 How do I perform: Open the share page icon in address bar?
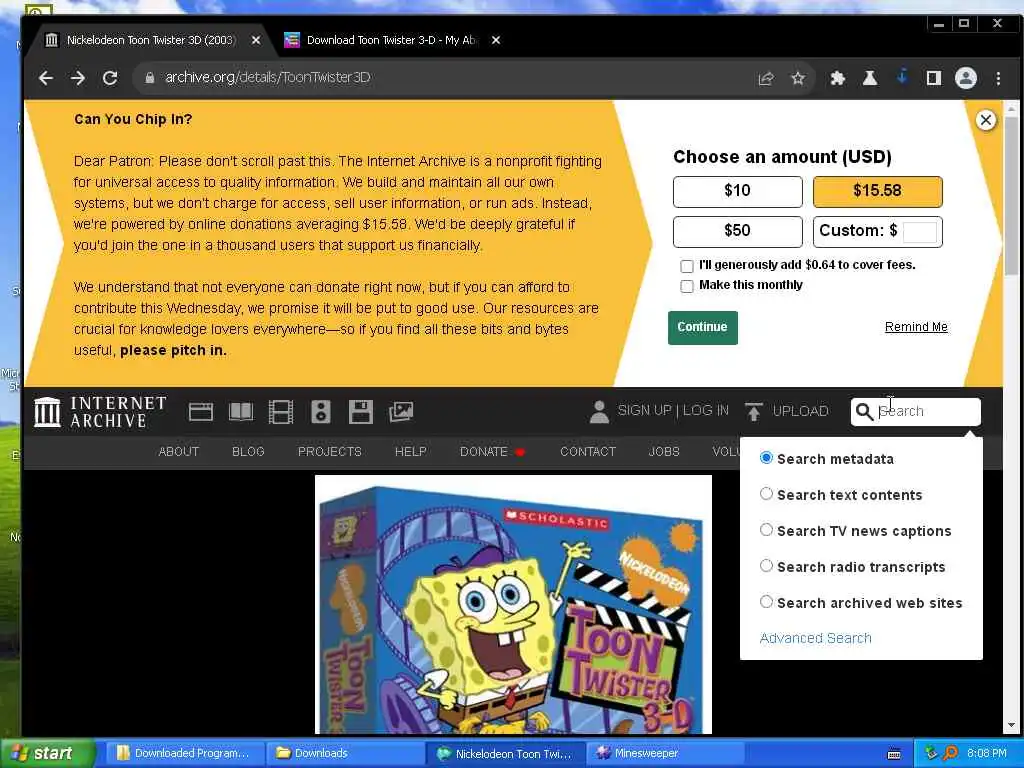(x=766, y=78)
